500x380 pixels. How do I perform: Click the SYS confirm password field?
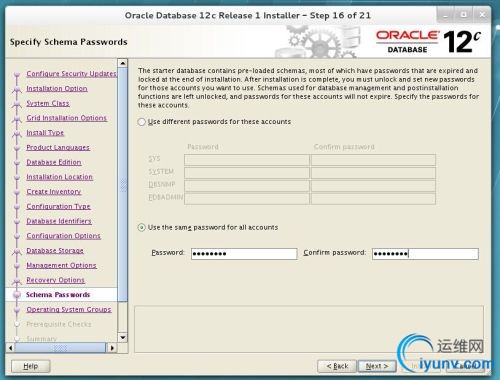[373, 160]
